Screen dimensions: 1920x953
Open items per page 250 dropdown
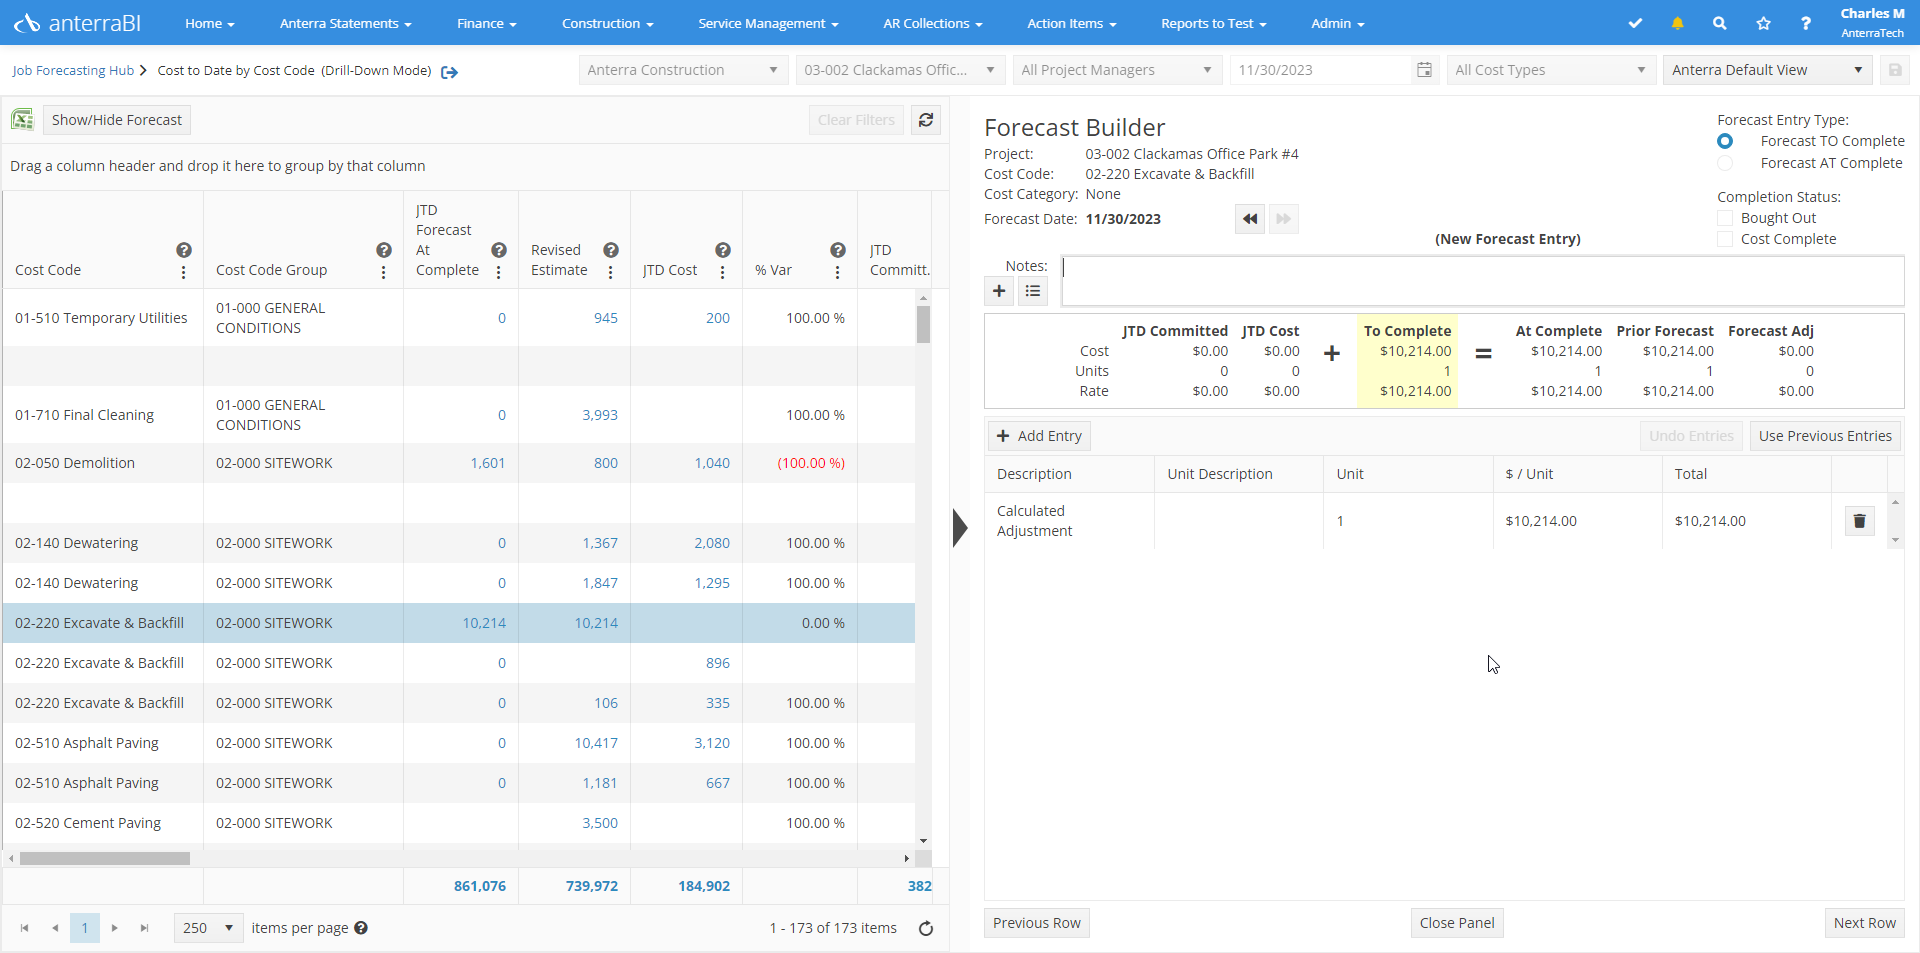(208, 928)
